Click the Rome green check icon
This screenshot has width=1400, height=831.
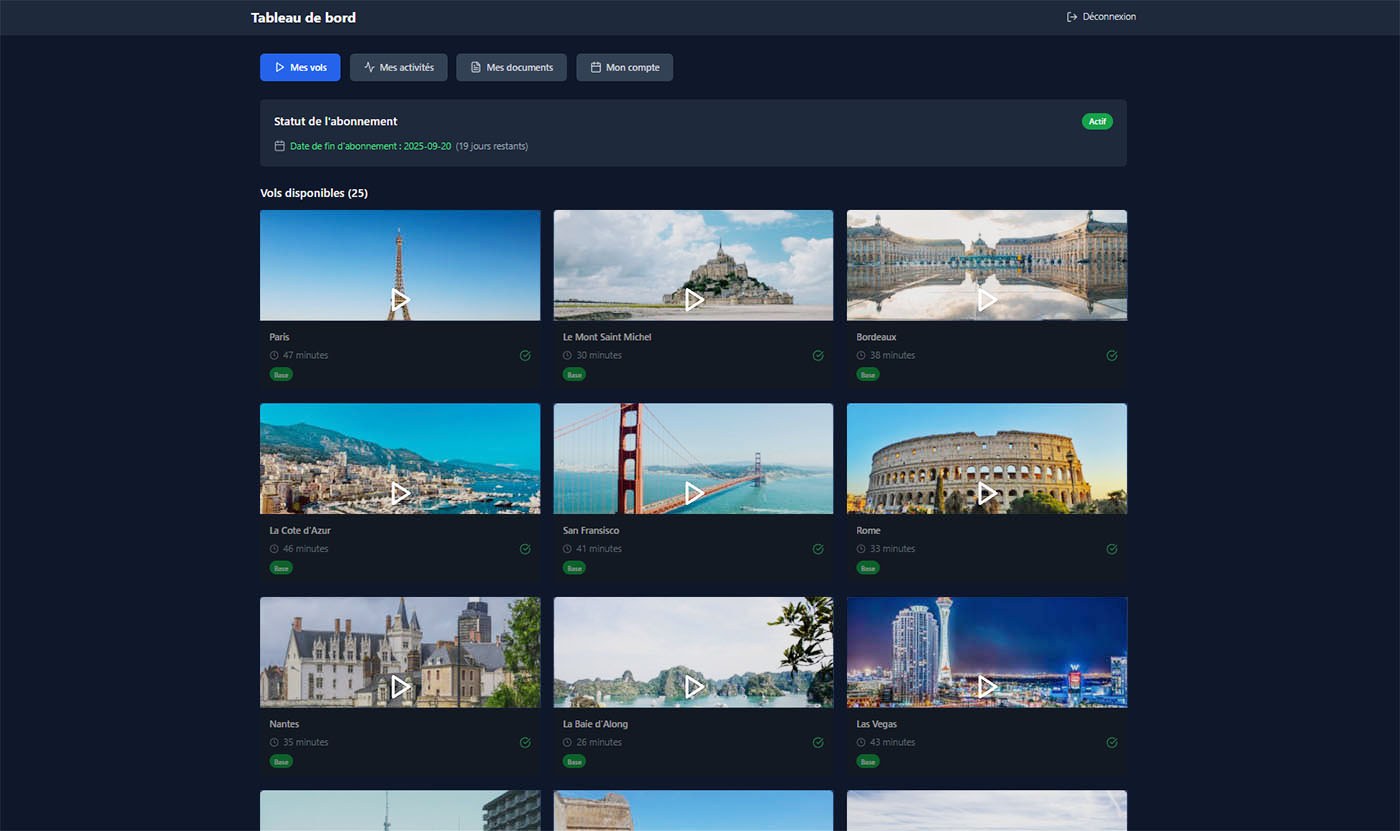click(1111, 549)
